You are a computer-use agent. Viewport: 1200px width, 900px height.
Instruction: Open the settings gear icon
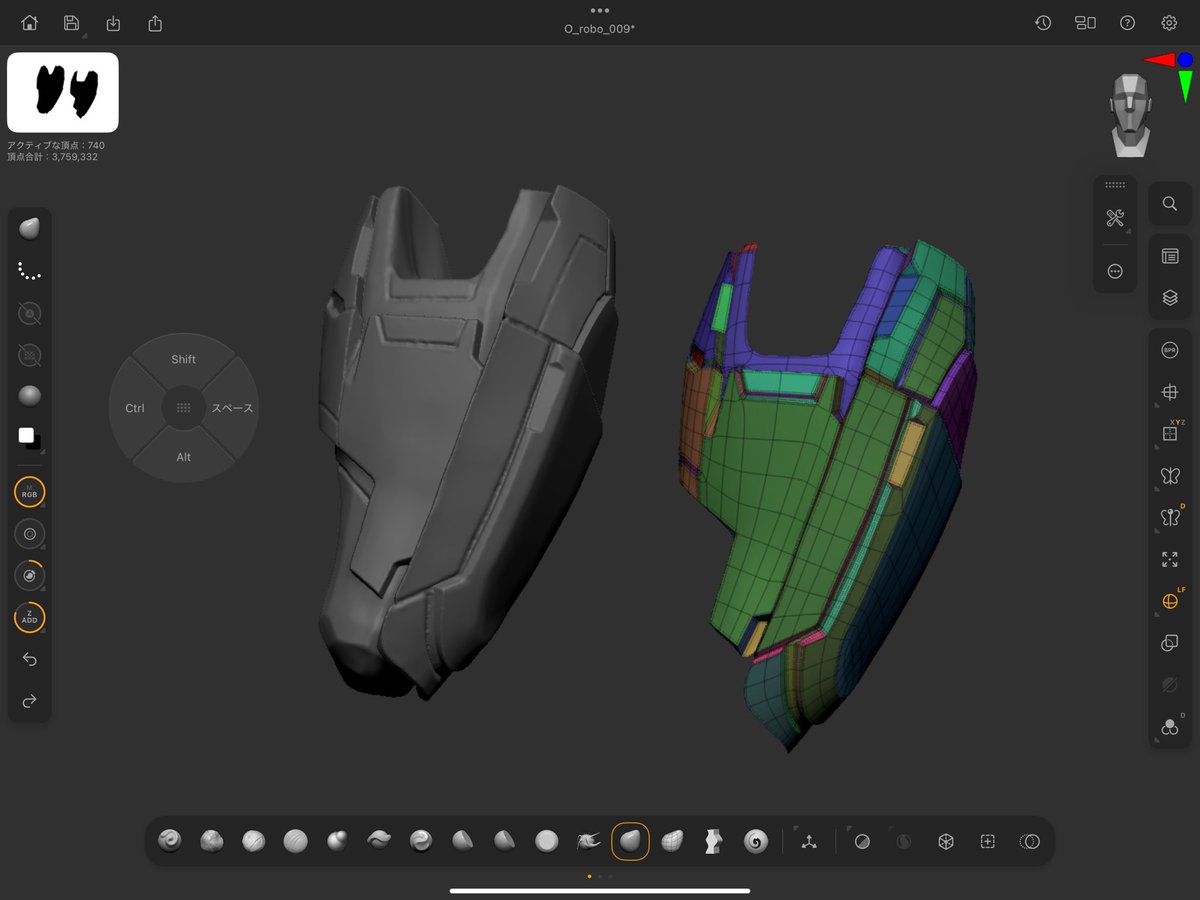click(x=1169, y=23)
